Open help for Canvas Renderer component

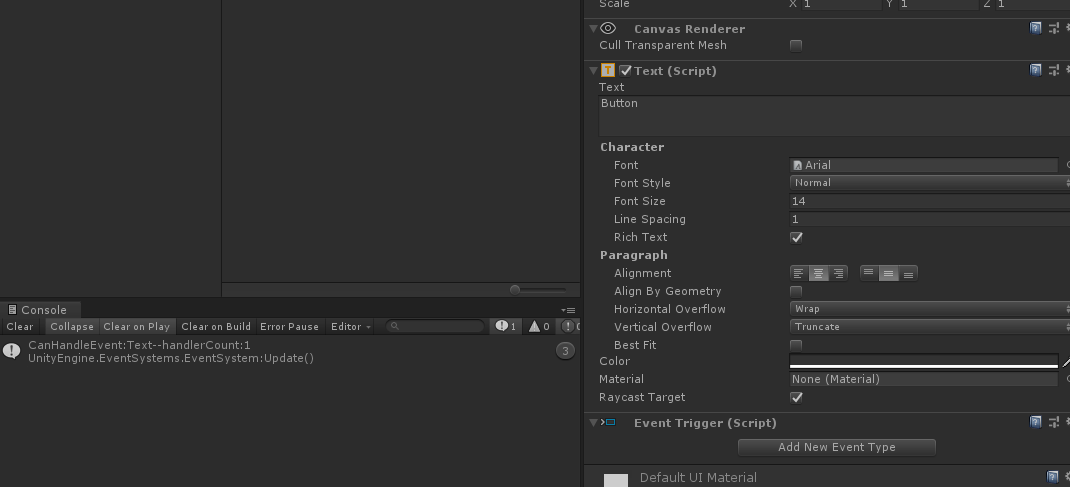click(1035, 28)
